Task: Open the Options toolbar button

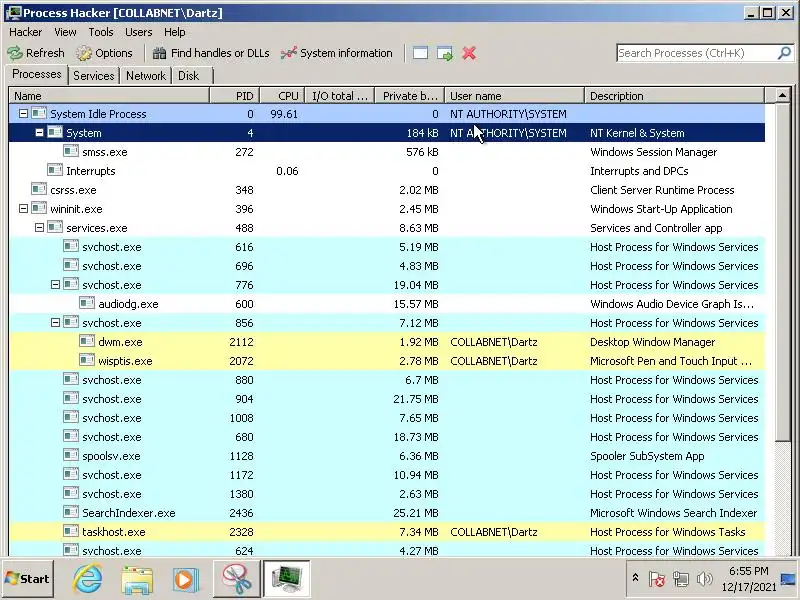Action: pyautogui.click(x=104, y=53)
